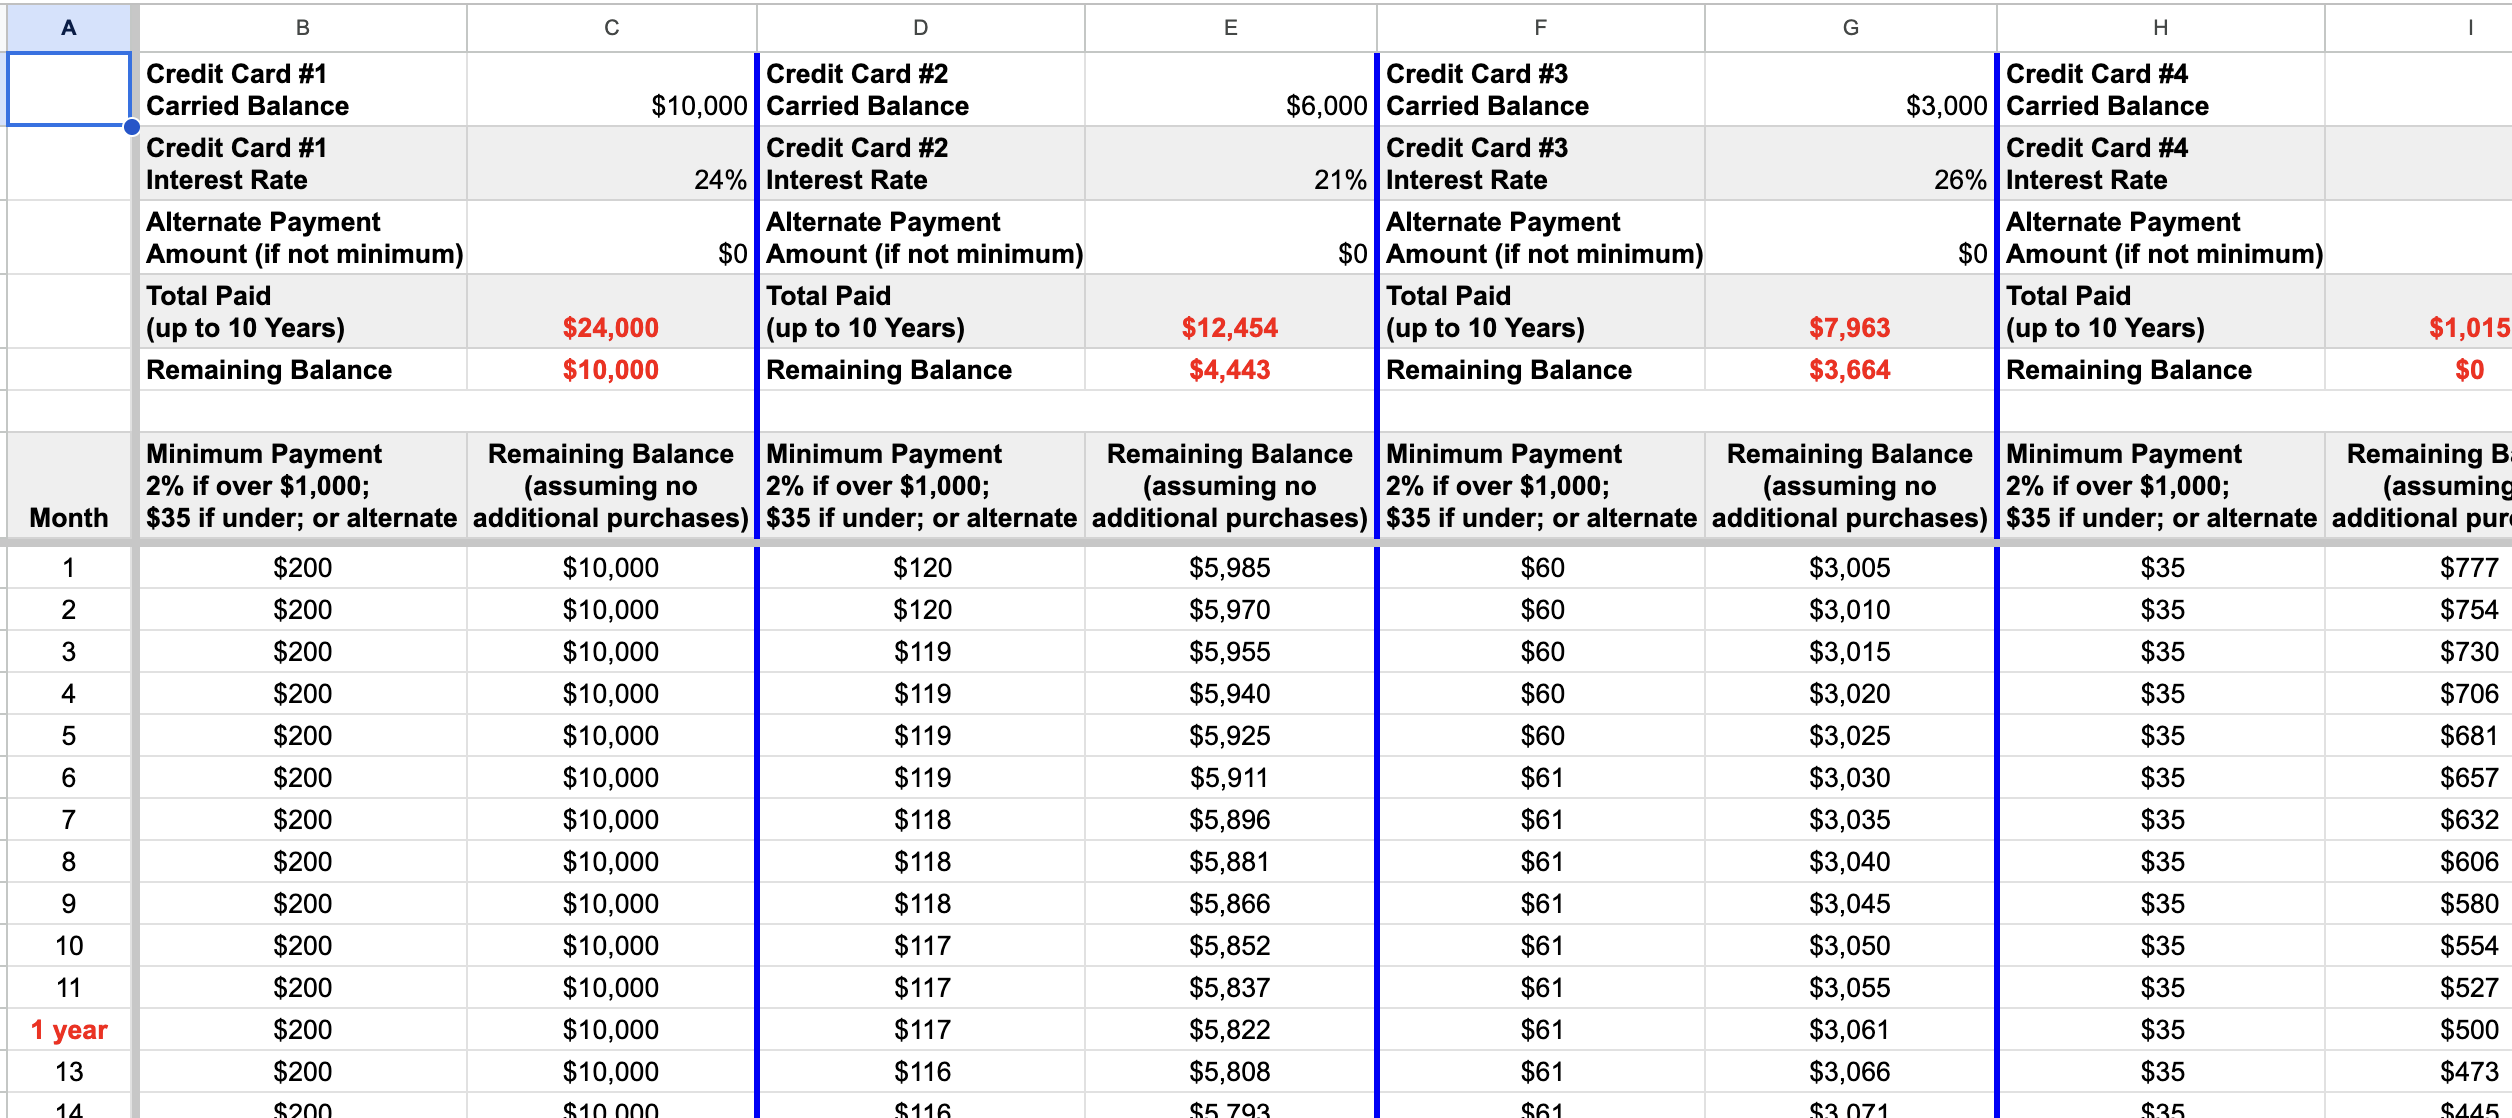Select the $10,000 carried balance value cell
Image resolution: width=2512 pixels, height=1118 pixels.
[x=611, y=89]
